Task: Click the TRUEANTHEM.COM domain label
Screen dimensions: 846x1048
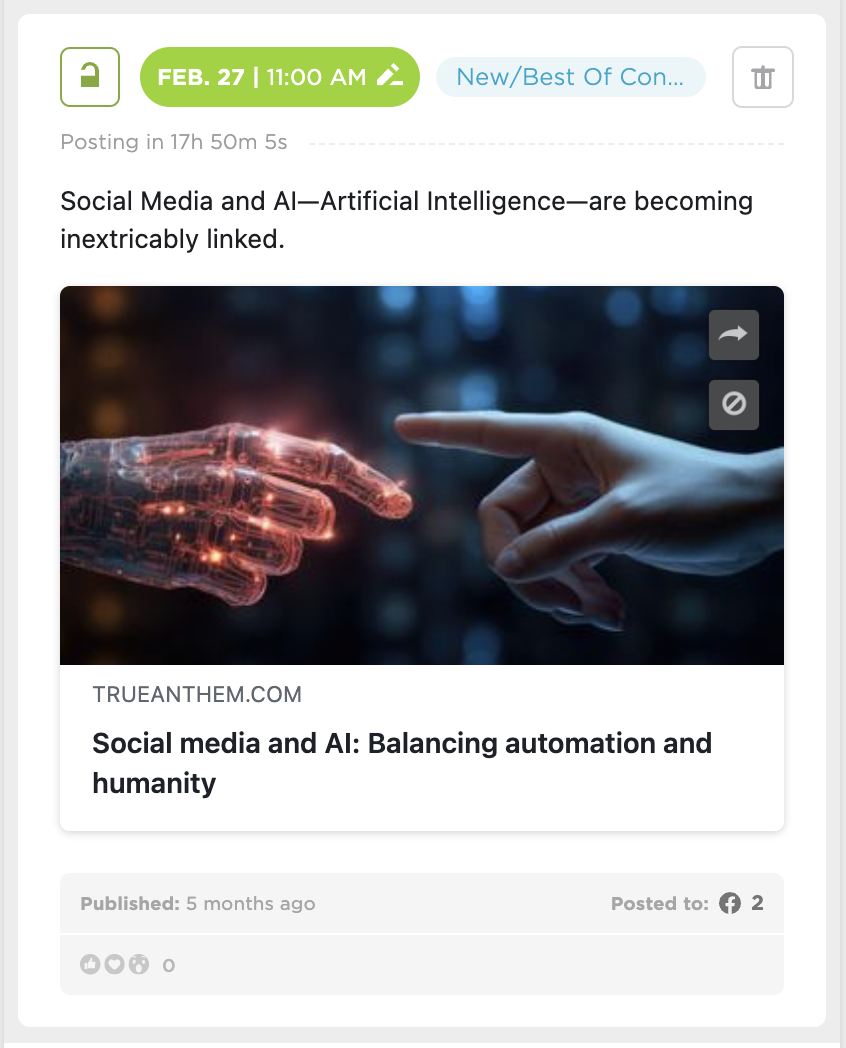Action: point(197,695)
